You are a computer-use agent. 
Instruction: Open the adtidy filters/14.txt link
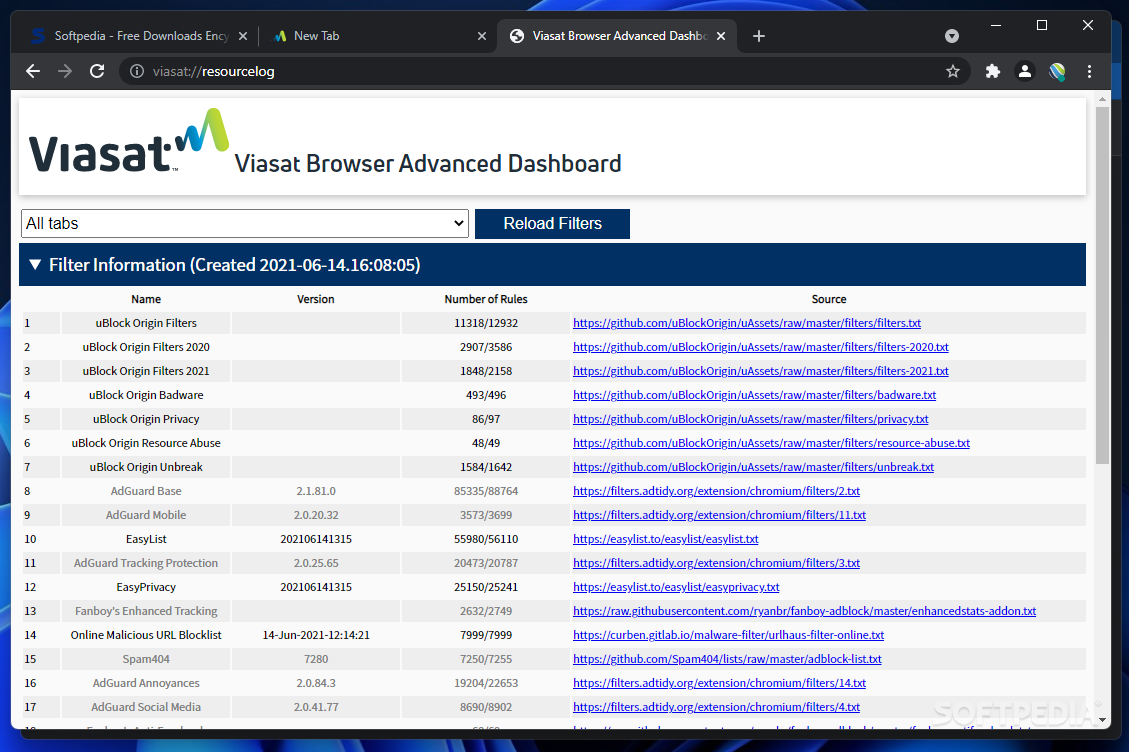coord(719,684)
